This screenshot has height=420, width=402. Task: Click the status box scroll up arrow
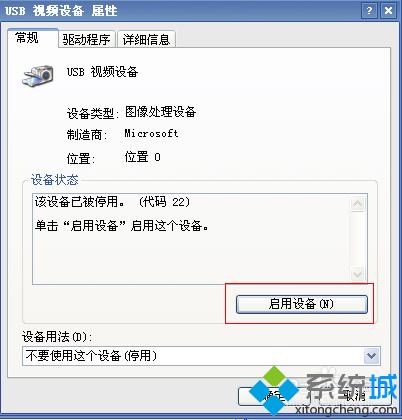click(x=358, y=203)
